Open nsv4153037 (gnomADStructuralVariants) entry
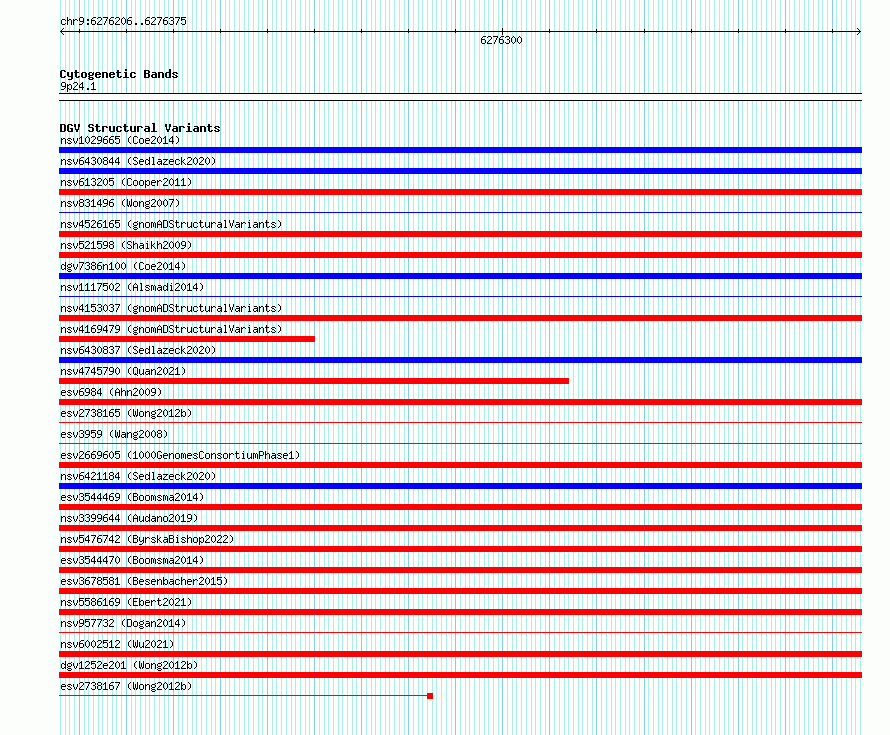This screenshot has height=735, width=890. 171,308
